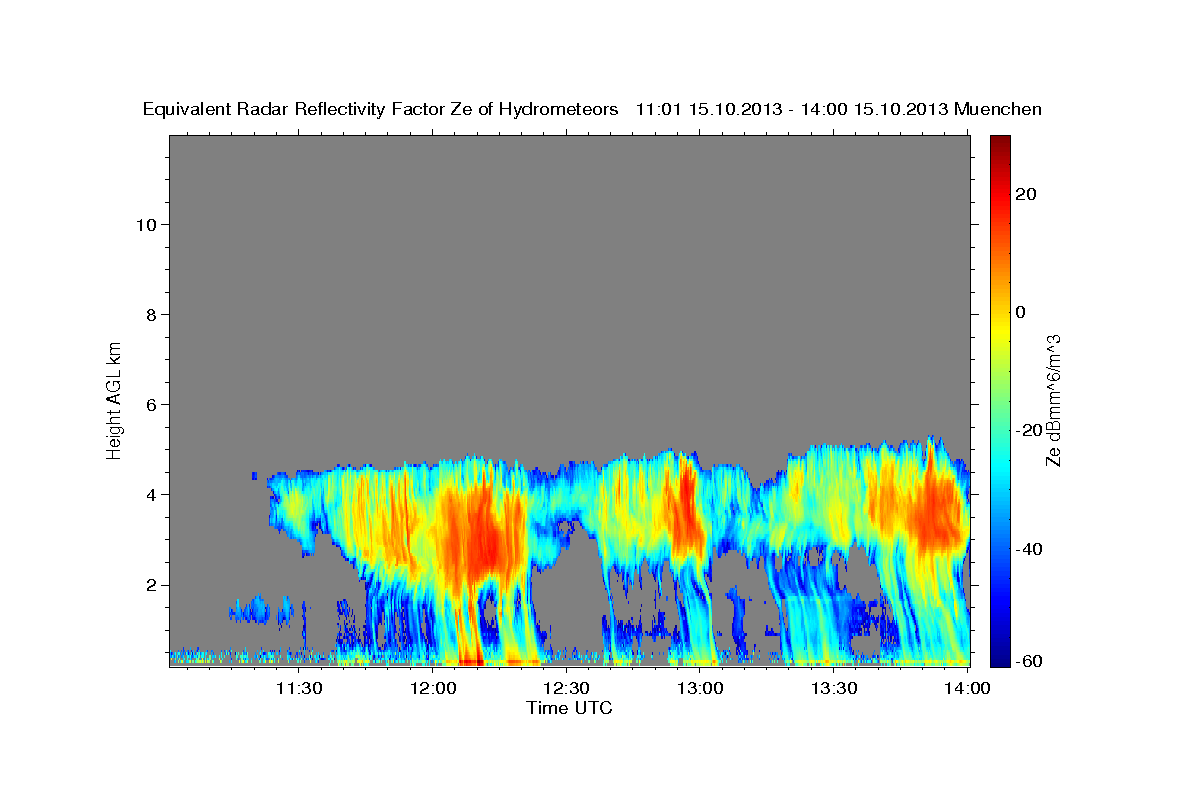
Task: Click the colorbar value -60
Action: [x=1030, y=660]
